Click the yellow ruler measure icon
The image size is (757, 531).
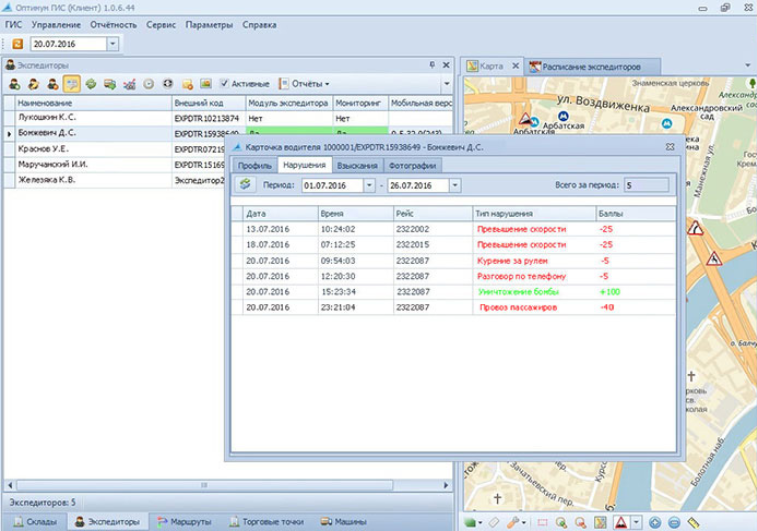(x=694, y=522)
